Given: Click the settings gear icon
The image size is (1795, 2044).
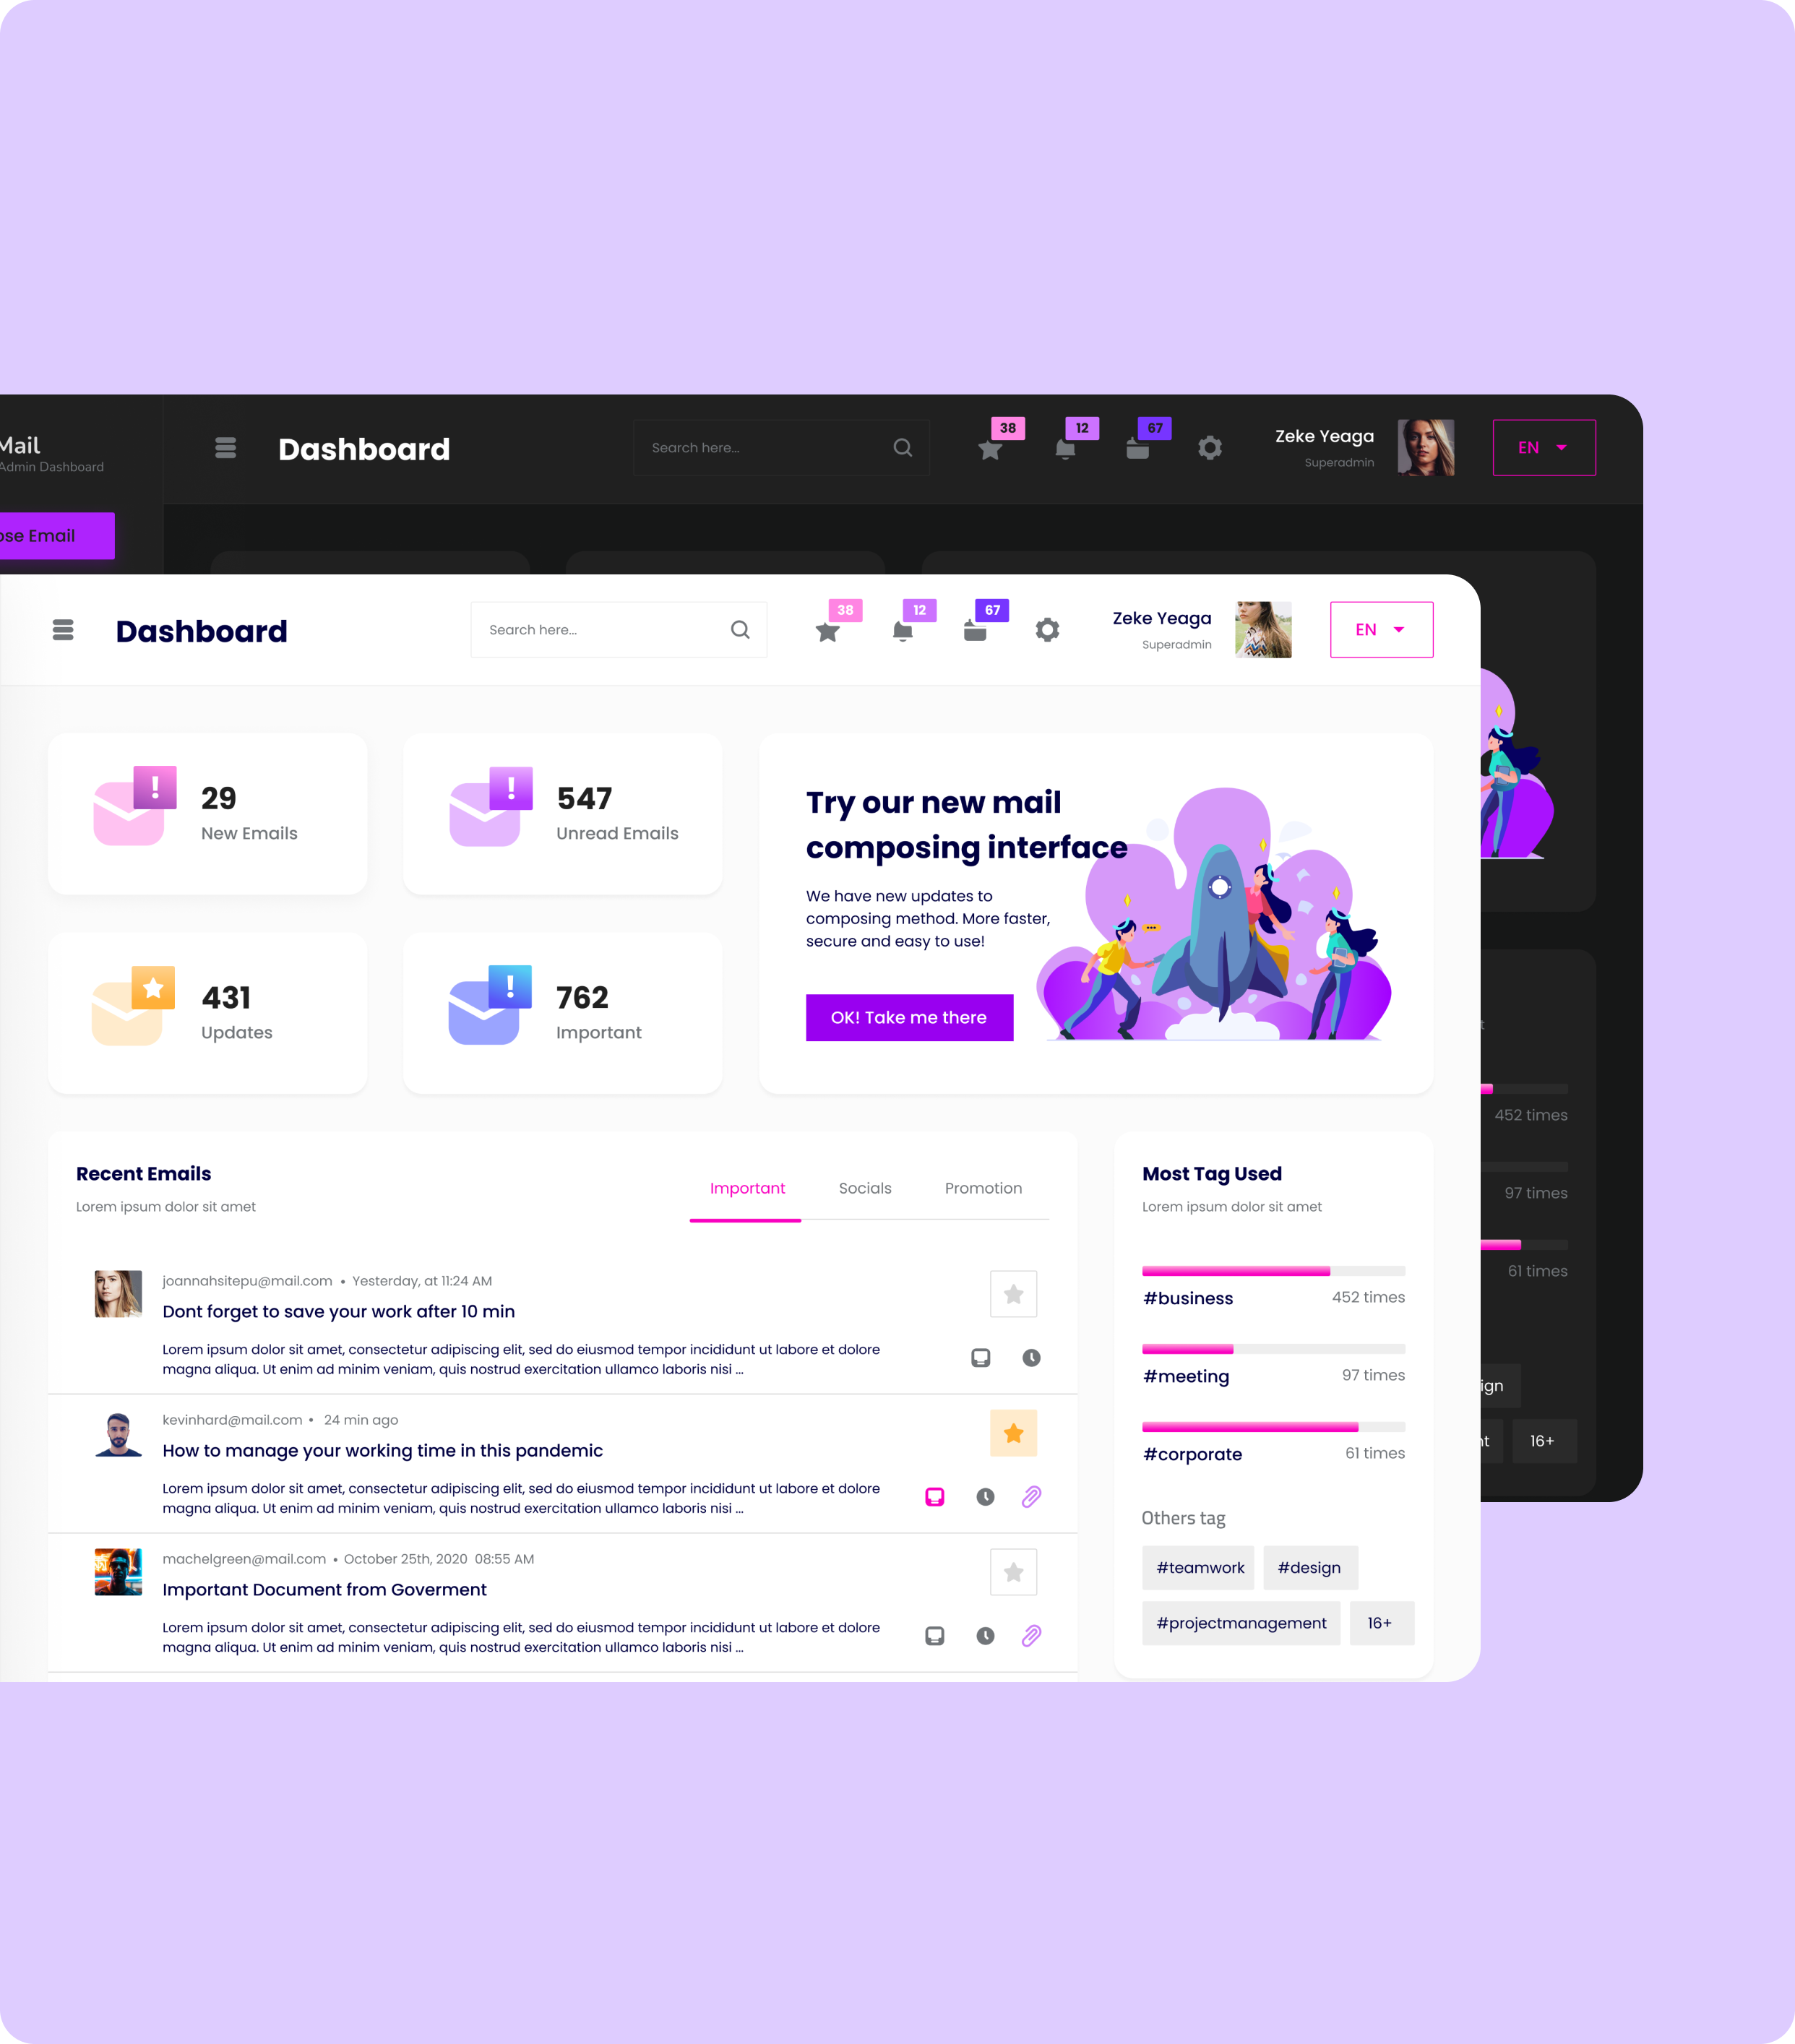Looking at the screenshot, I should tap(1048, 629).
